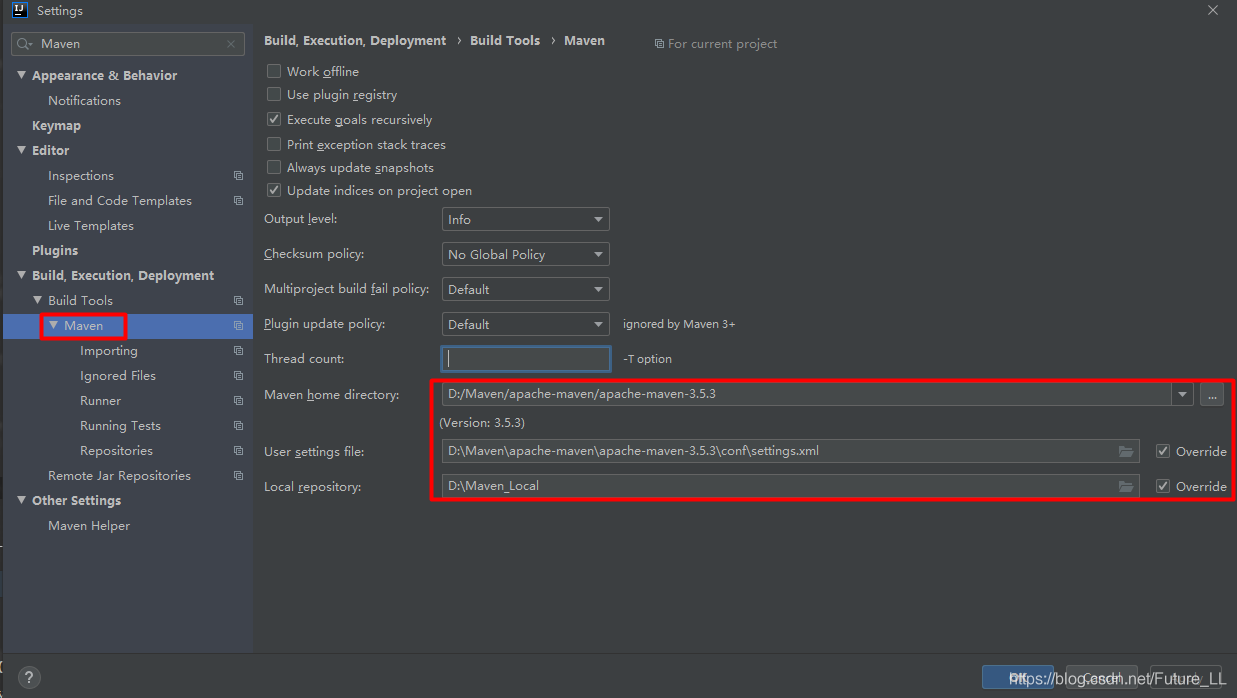
Task: Open the Plugins settings page
Action: pos(55,250)
